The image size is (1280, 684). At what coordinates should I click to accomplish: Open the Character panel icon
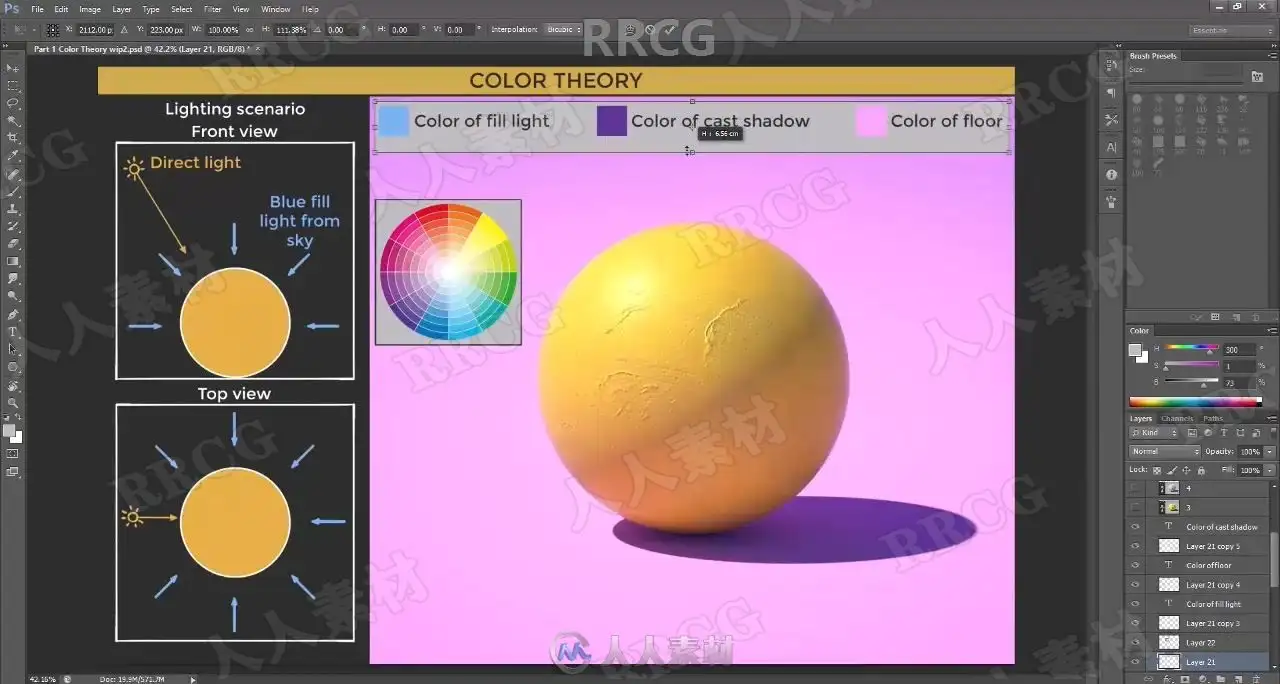[1112, 147]
